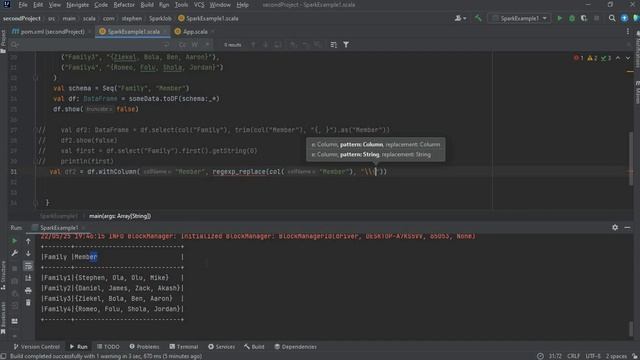Select SparkExample1 tab in Run panel
This screenshot has width=640, height=360.
point(58,228)
